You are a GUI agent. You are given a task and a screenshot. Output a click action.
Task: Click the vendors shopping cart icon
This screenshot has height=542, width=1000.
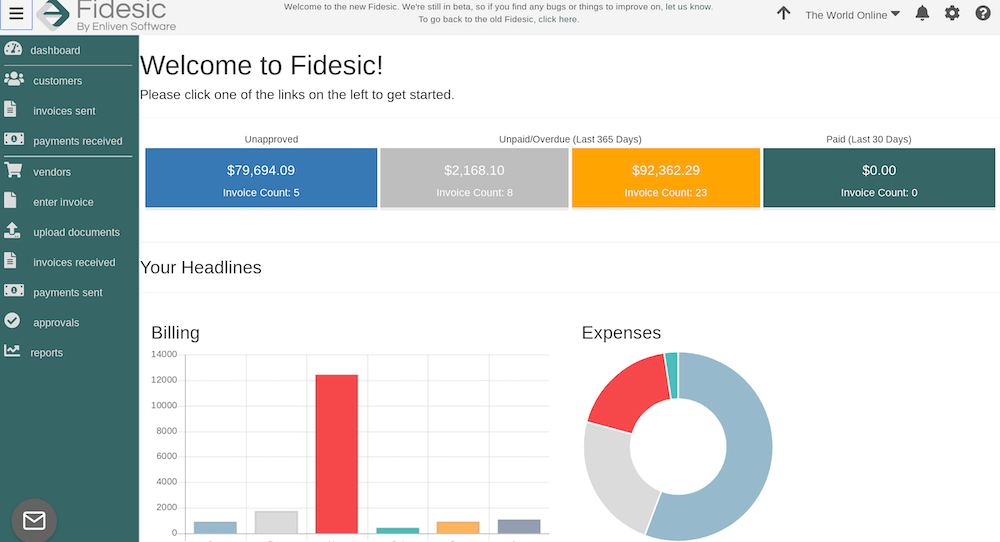[13, 171]
